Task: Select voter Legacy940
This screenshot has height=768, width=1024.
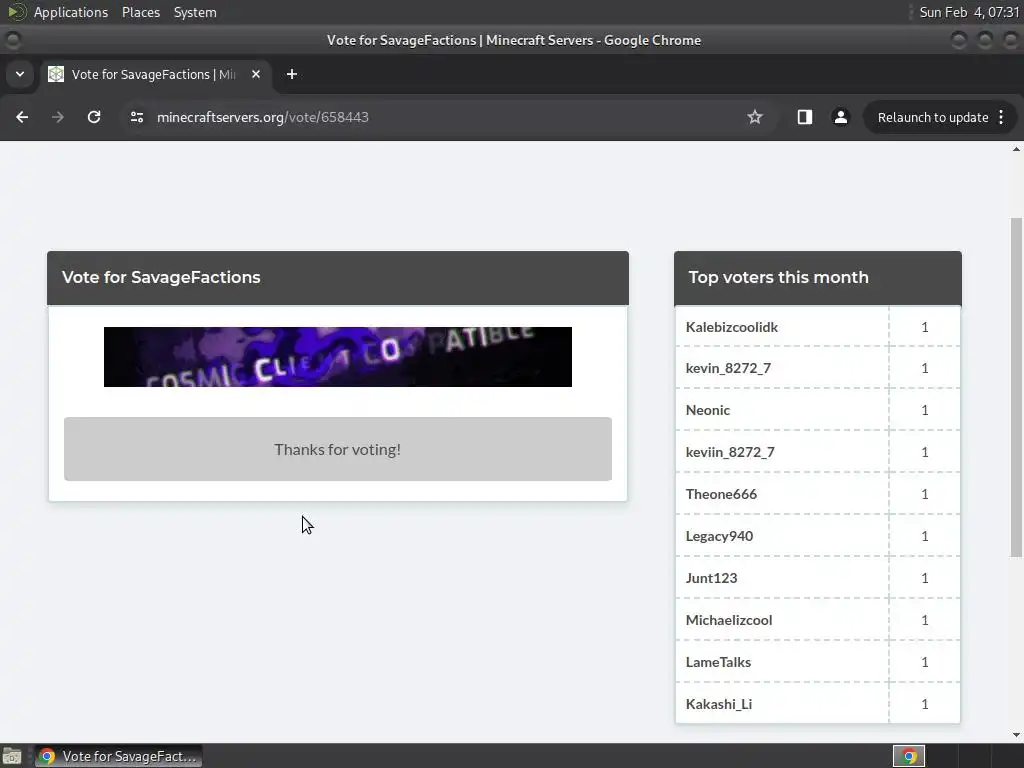Action: [x=719, y=536]
